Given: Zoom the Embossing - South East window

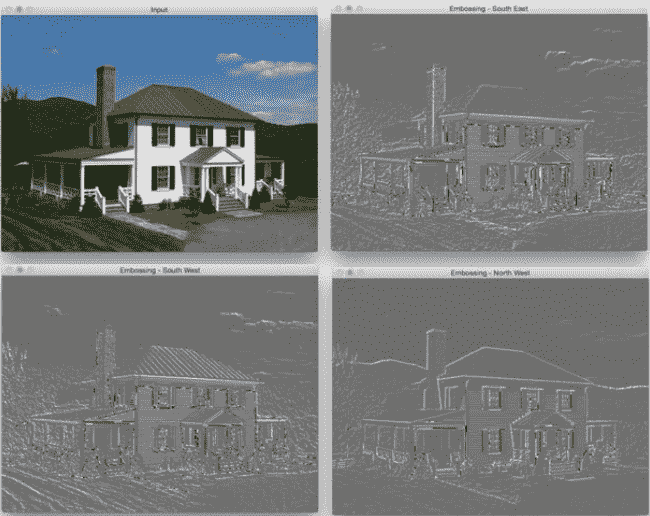Looking at the screenshot, I should pyautogui.click(x=358, y=9).
